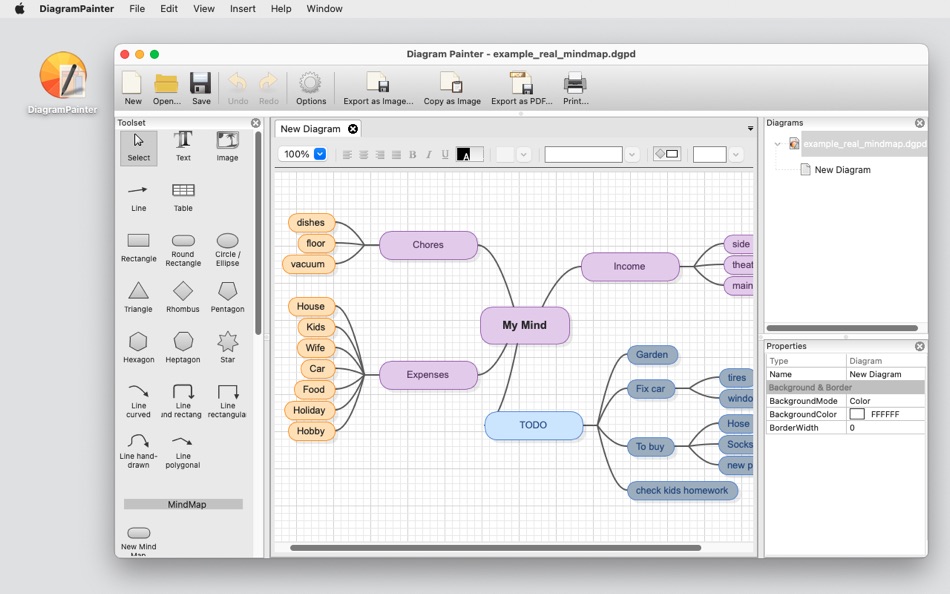Viewport: 950px width, 594px height.
Task: Select the Rhombus shape tool
Action: tap(183, 298)
